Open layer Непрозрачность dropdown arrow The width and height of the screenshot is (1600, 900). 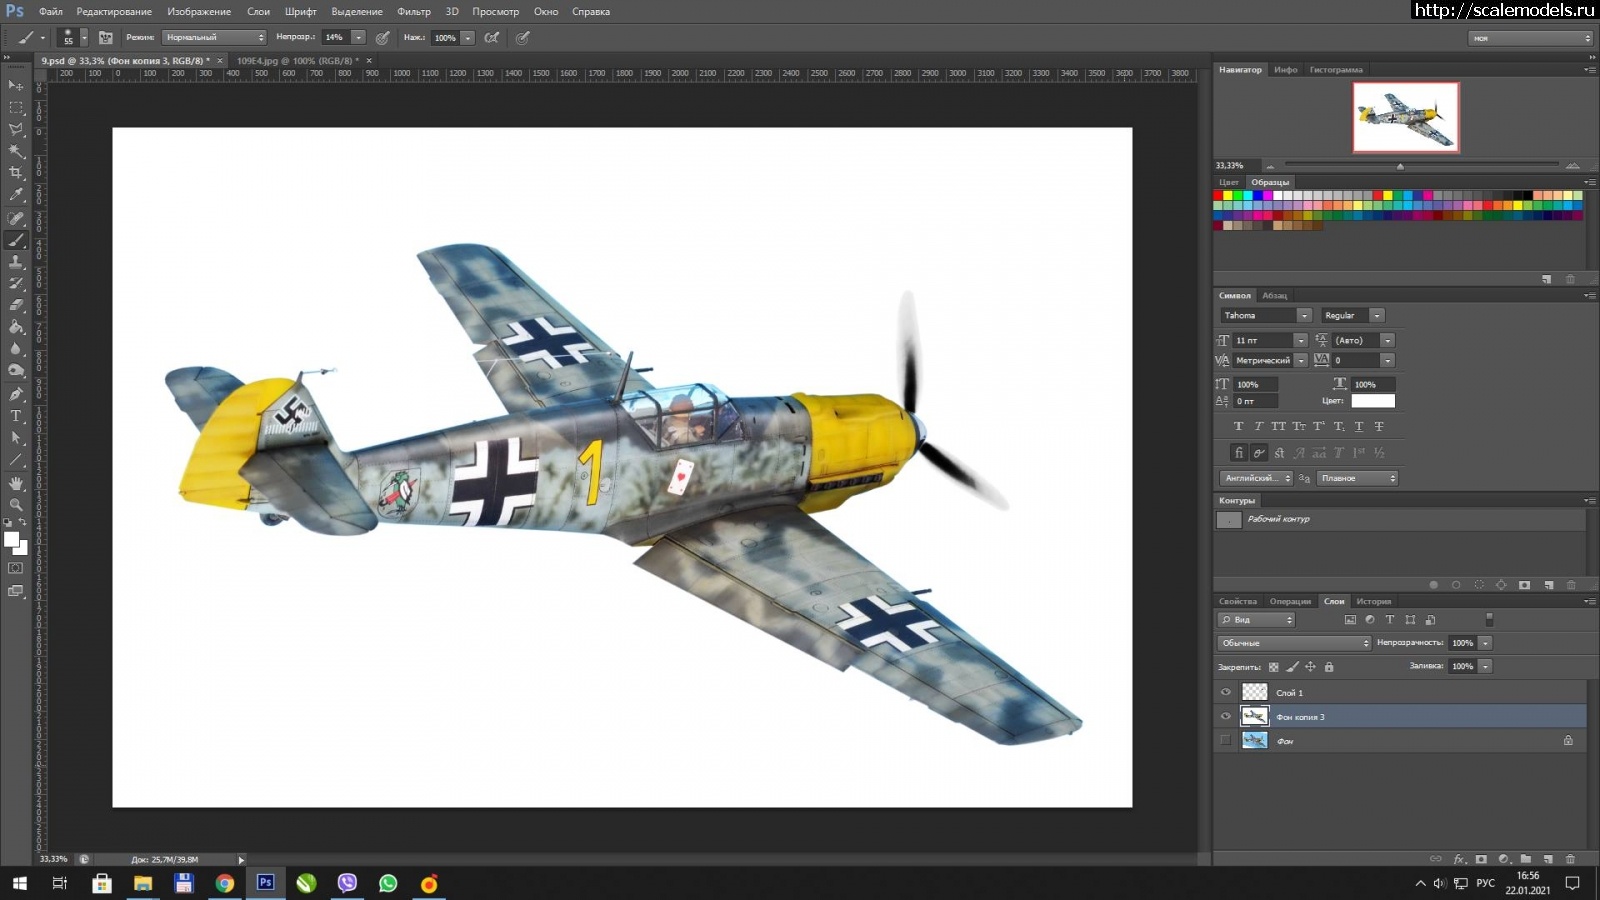[1485, 643]
